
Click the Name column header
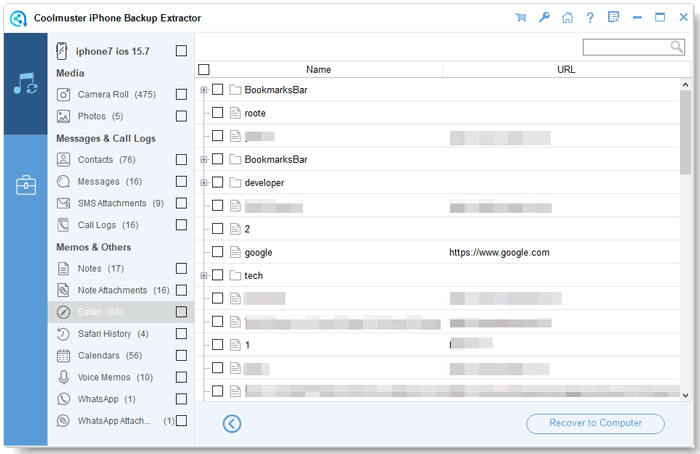[318, 70]
